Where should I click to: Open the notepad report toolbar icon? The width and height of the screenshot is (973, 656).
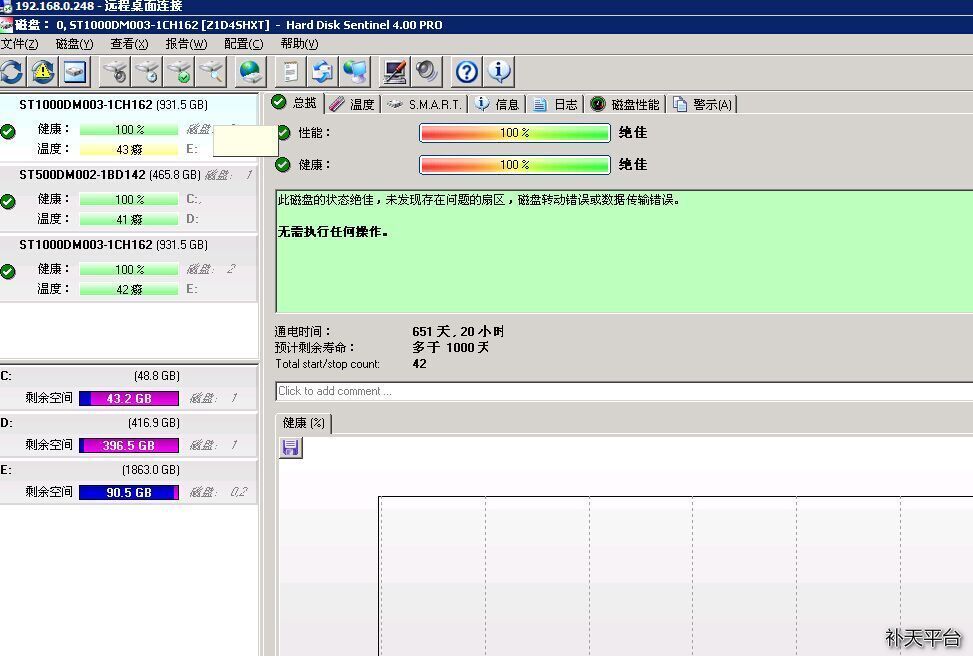coord(290,72)
